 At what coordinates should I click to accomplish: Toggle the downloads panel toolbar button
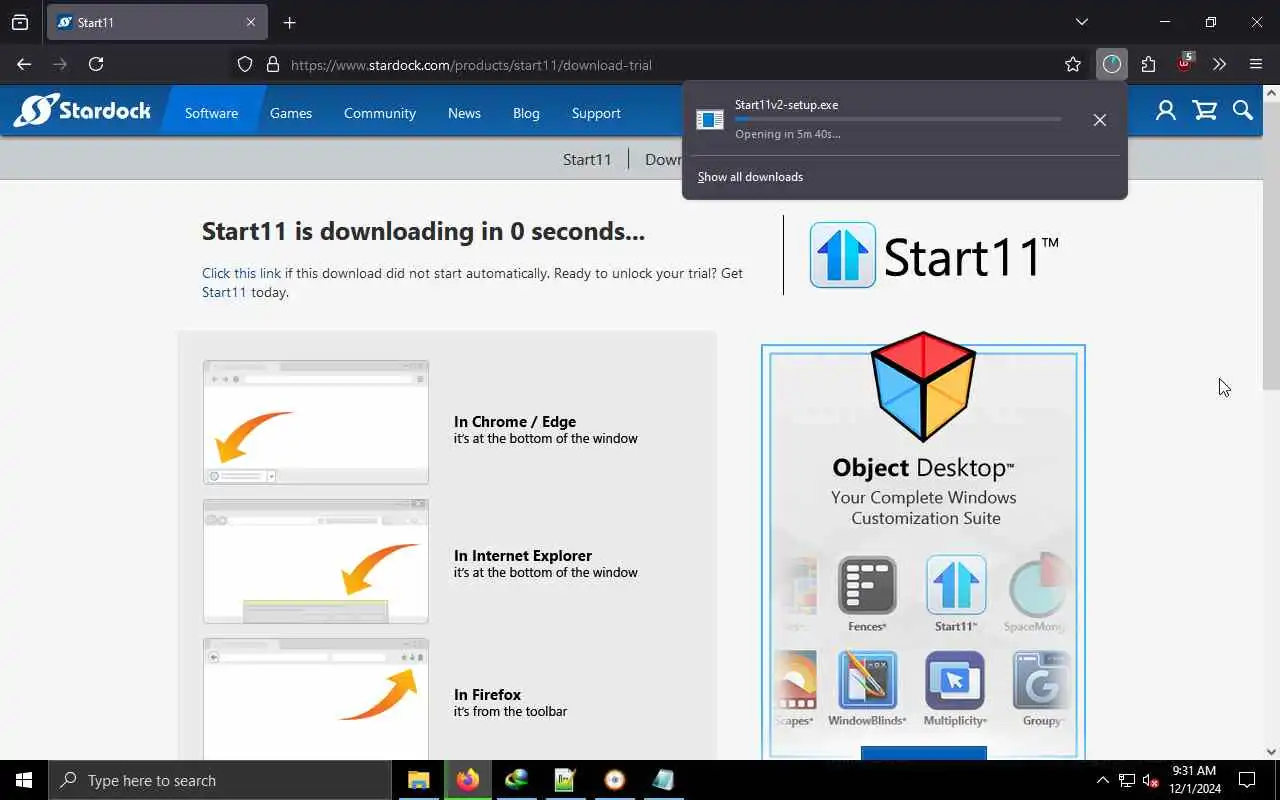tap(1112, 64)
